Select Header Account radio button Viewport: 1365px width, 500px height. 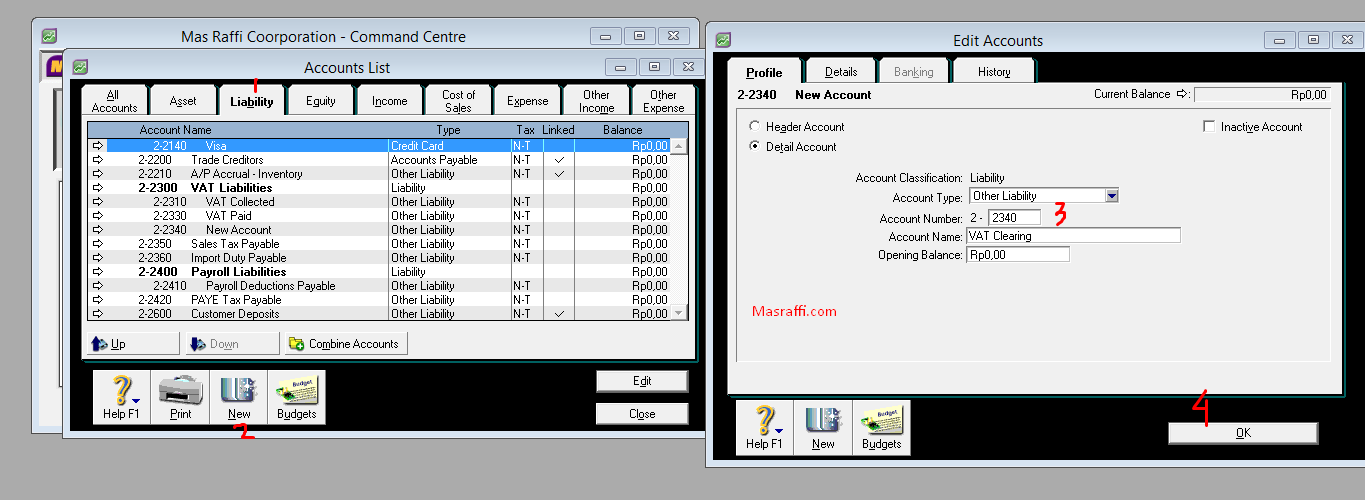[754, 127]
